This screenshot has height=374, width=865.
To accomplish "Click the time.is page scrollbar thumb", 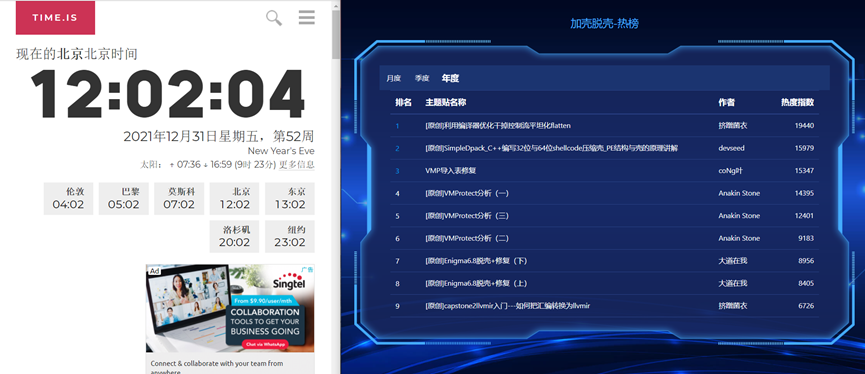I will 335,36.
